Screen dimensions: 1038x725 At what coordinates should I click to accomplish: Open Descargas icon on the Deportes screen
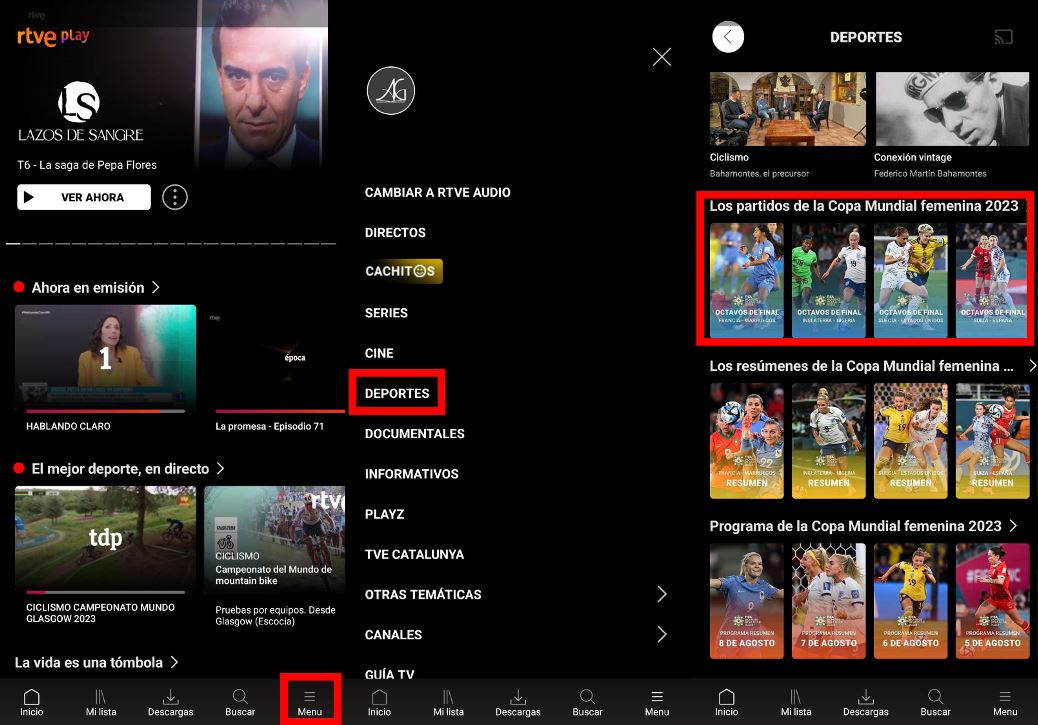[866, 701]
